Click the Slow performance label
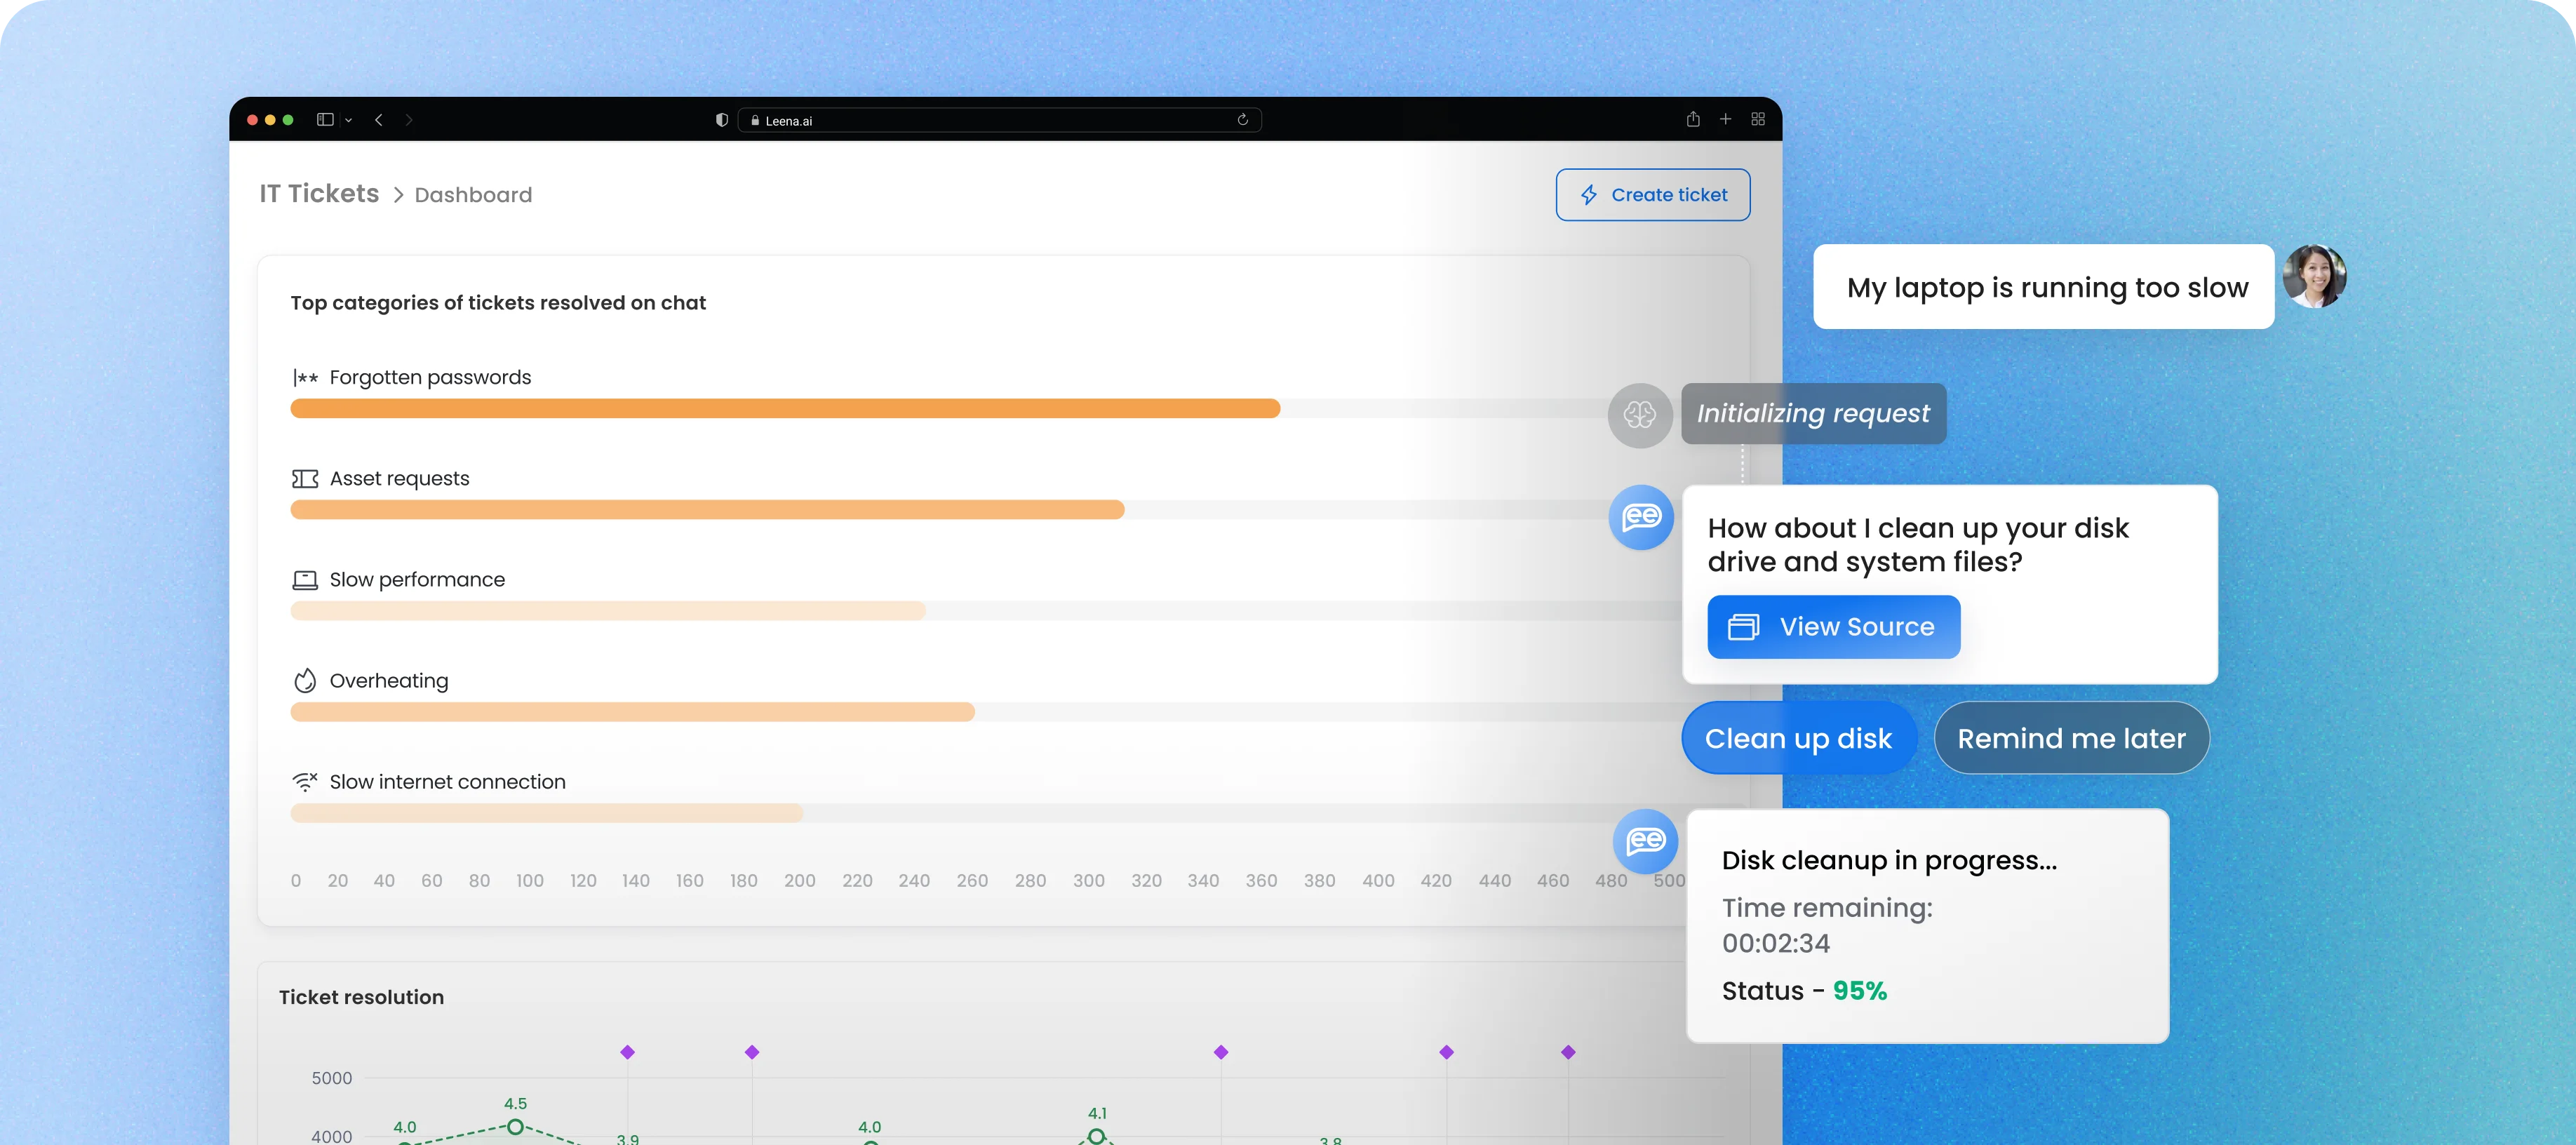Viewport: 2576px width, 1145px height. click(x=417, y=580)
